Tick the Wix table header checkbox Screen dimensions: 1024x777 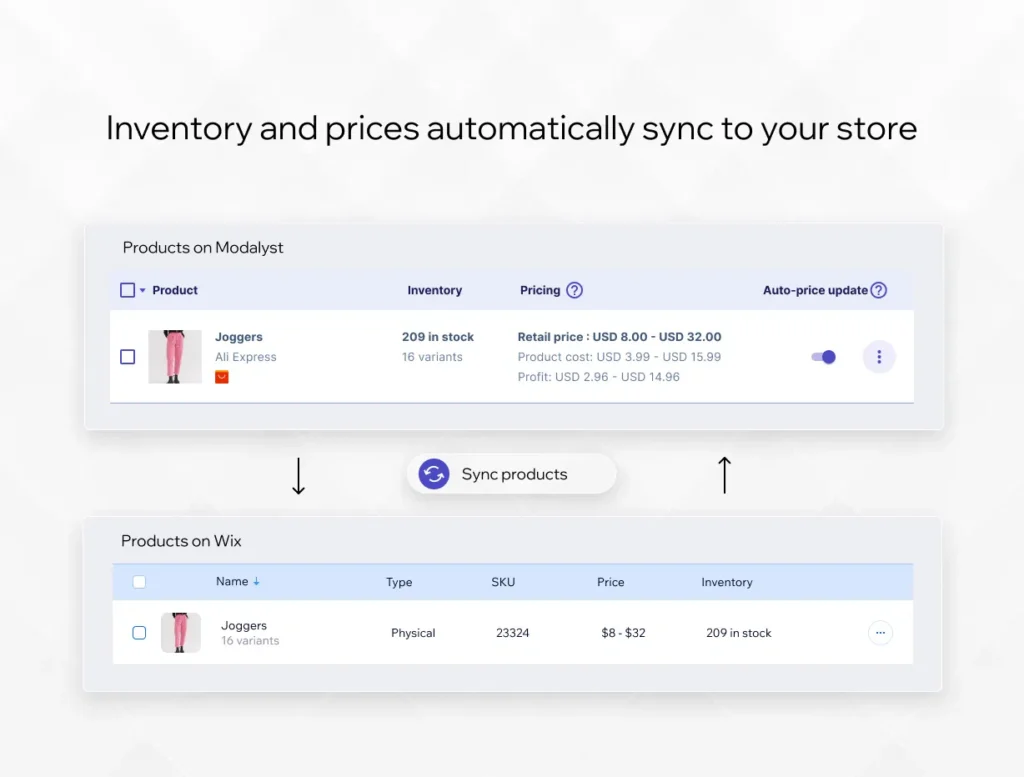[139, 582]
